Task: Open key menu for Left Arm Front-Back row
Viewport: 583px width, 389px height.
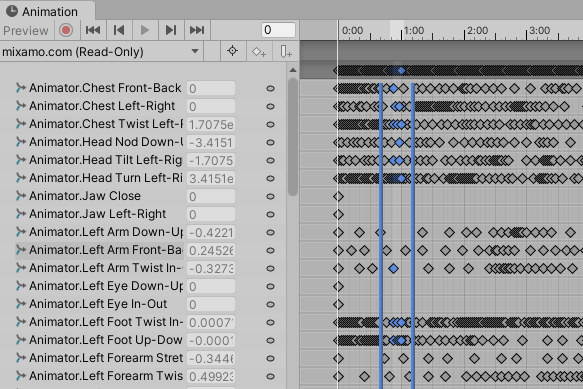Action: coord(270,250)
